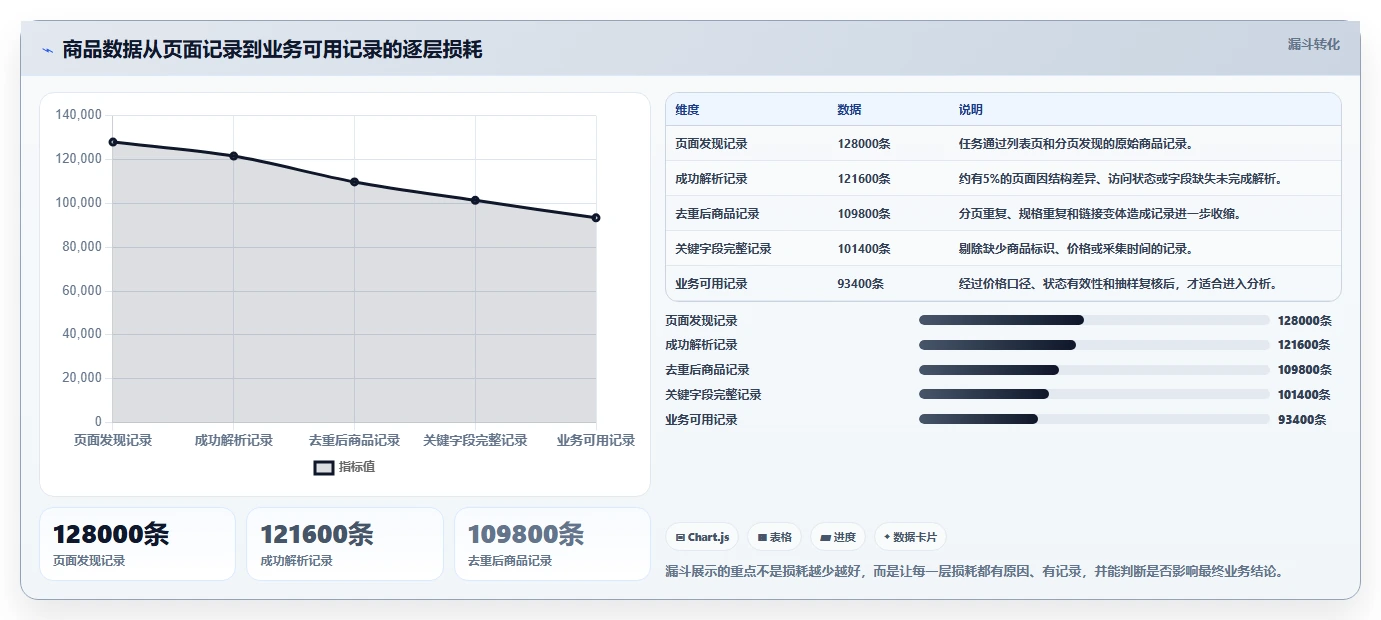Image resolution: width=1381 pixels, height=620 pixels.
Task: Click the description starting 约有5%的页面
Action: (1121, 179)
